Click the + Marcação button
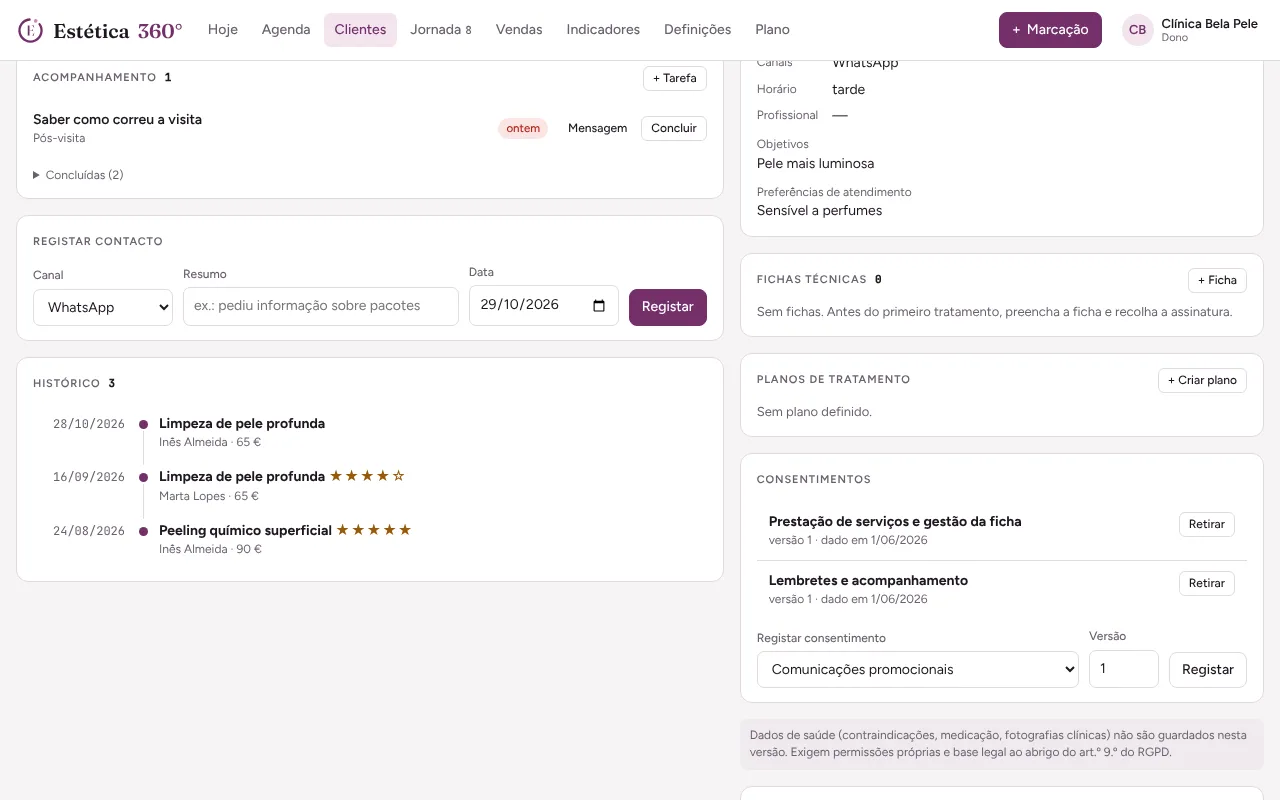The height and width of the screenshot is (800, 1280). (x=1050, y=30)
